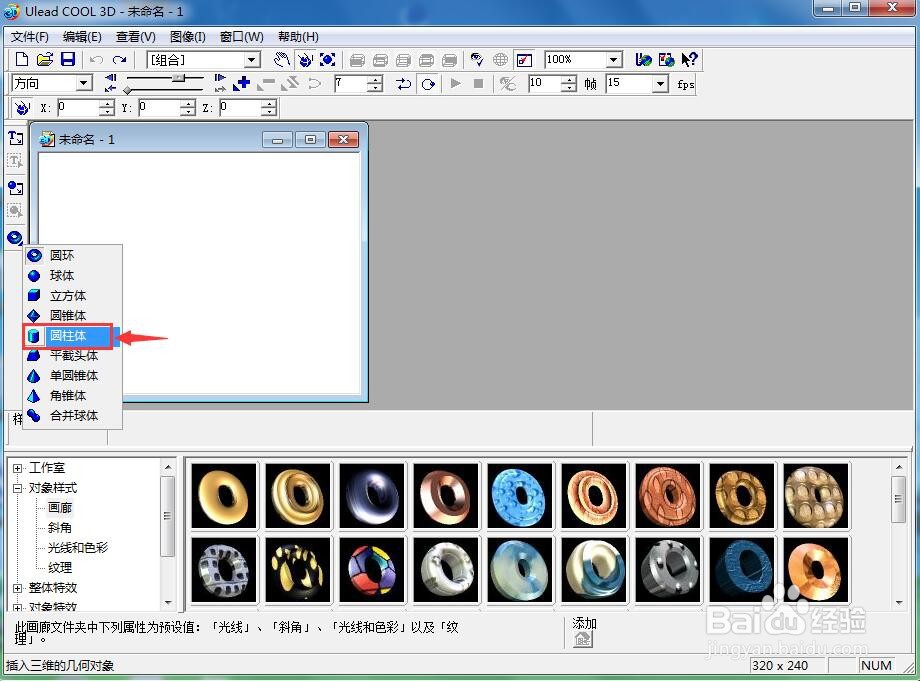
Task: Choose 单圆锥体 from the shape menu
Action: click(x=73, y=375)
